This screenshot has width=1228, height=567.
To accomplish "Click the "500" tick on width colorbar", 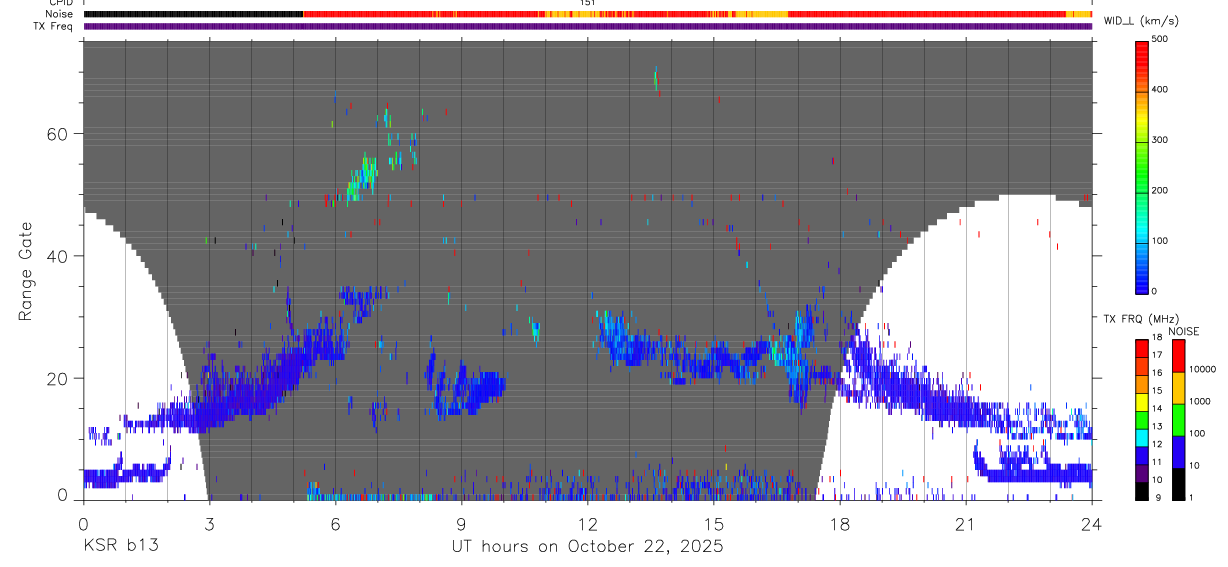I will (x=1160, y=39).
